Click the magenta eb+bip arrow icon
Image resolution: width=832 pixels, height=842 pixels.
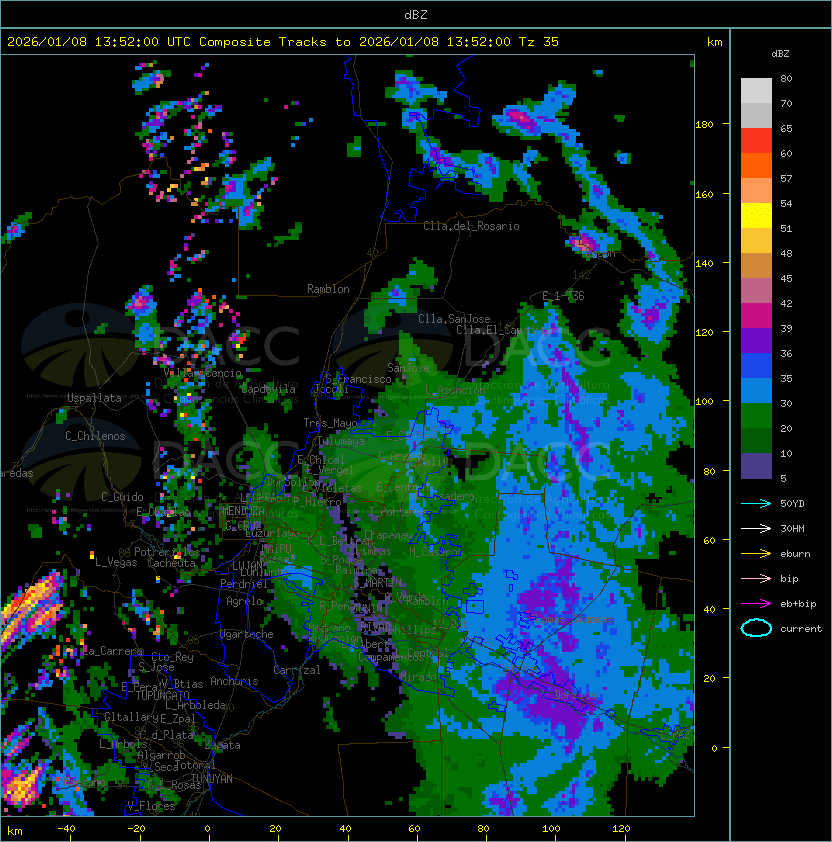pyautogui.click(x=756, y=604)
